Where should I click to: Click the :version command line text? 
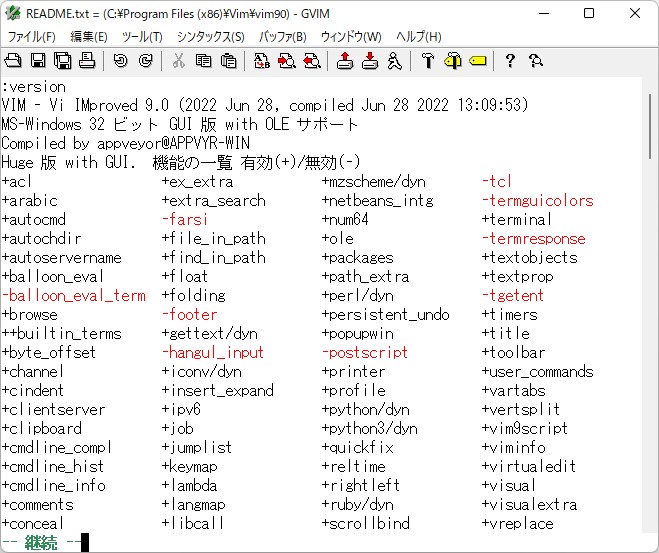coord(34,87)
